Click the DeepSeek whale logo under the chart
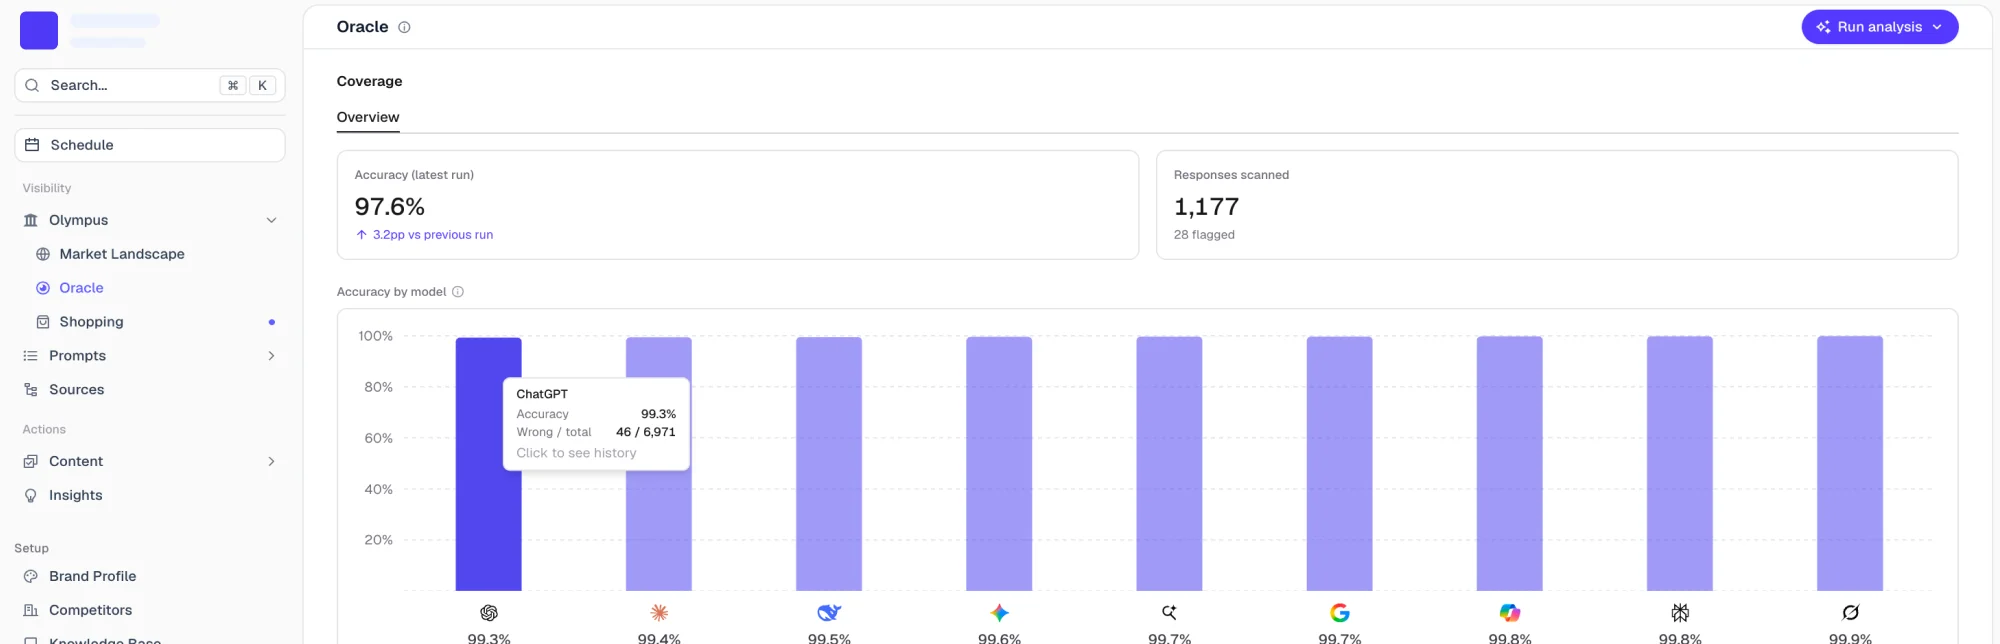Screen dimensions: 2000x644 [829, 613]
